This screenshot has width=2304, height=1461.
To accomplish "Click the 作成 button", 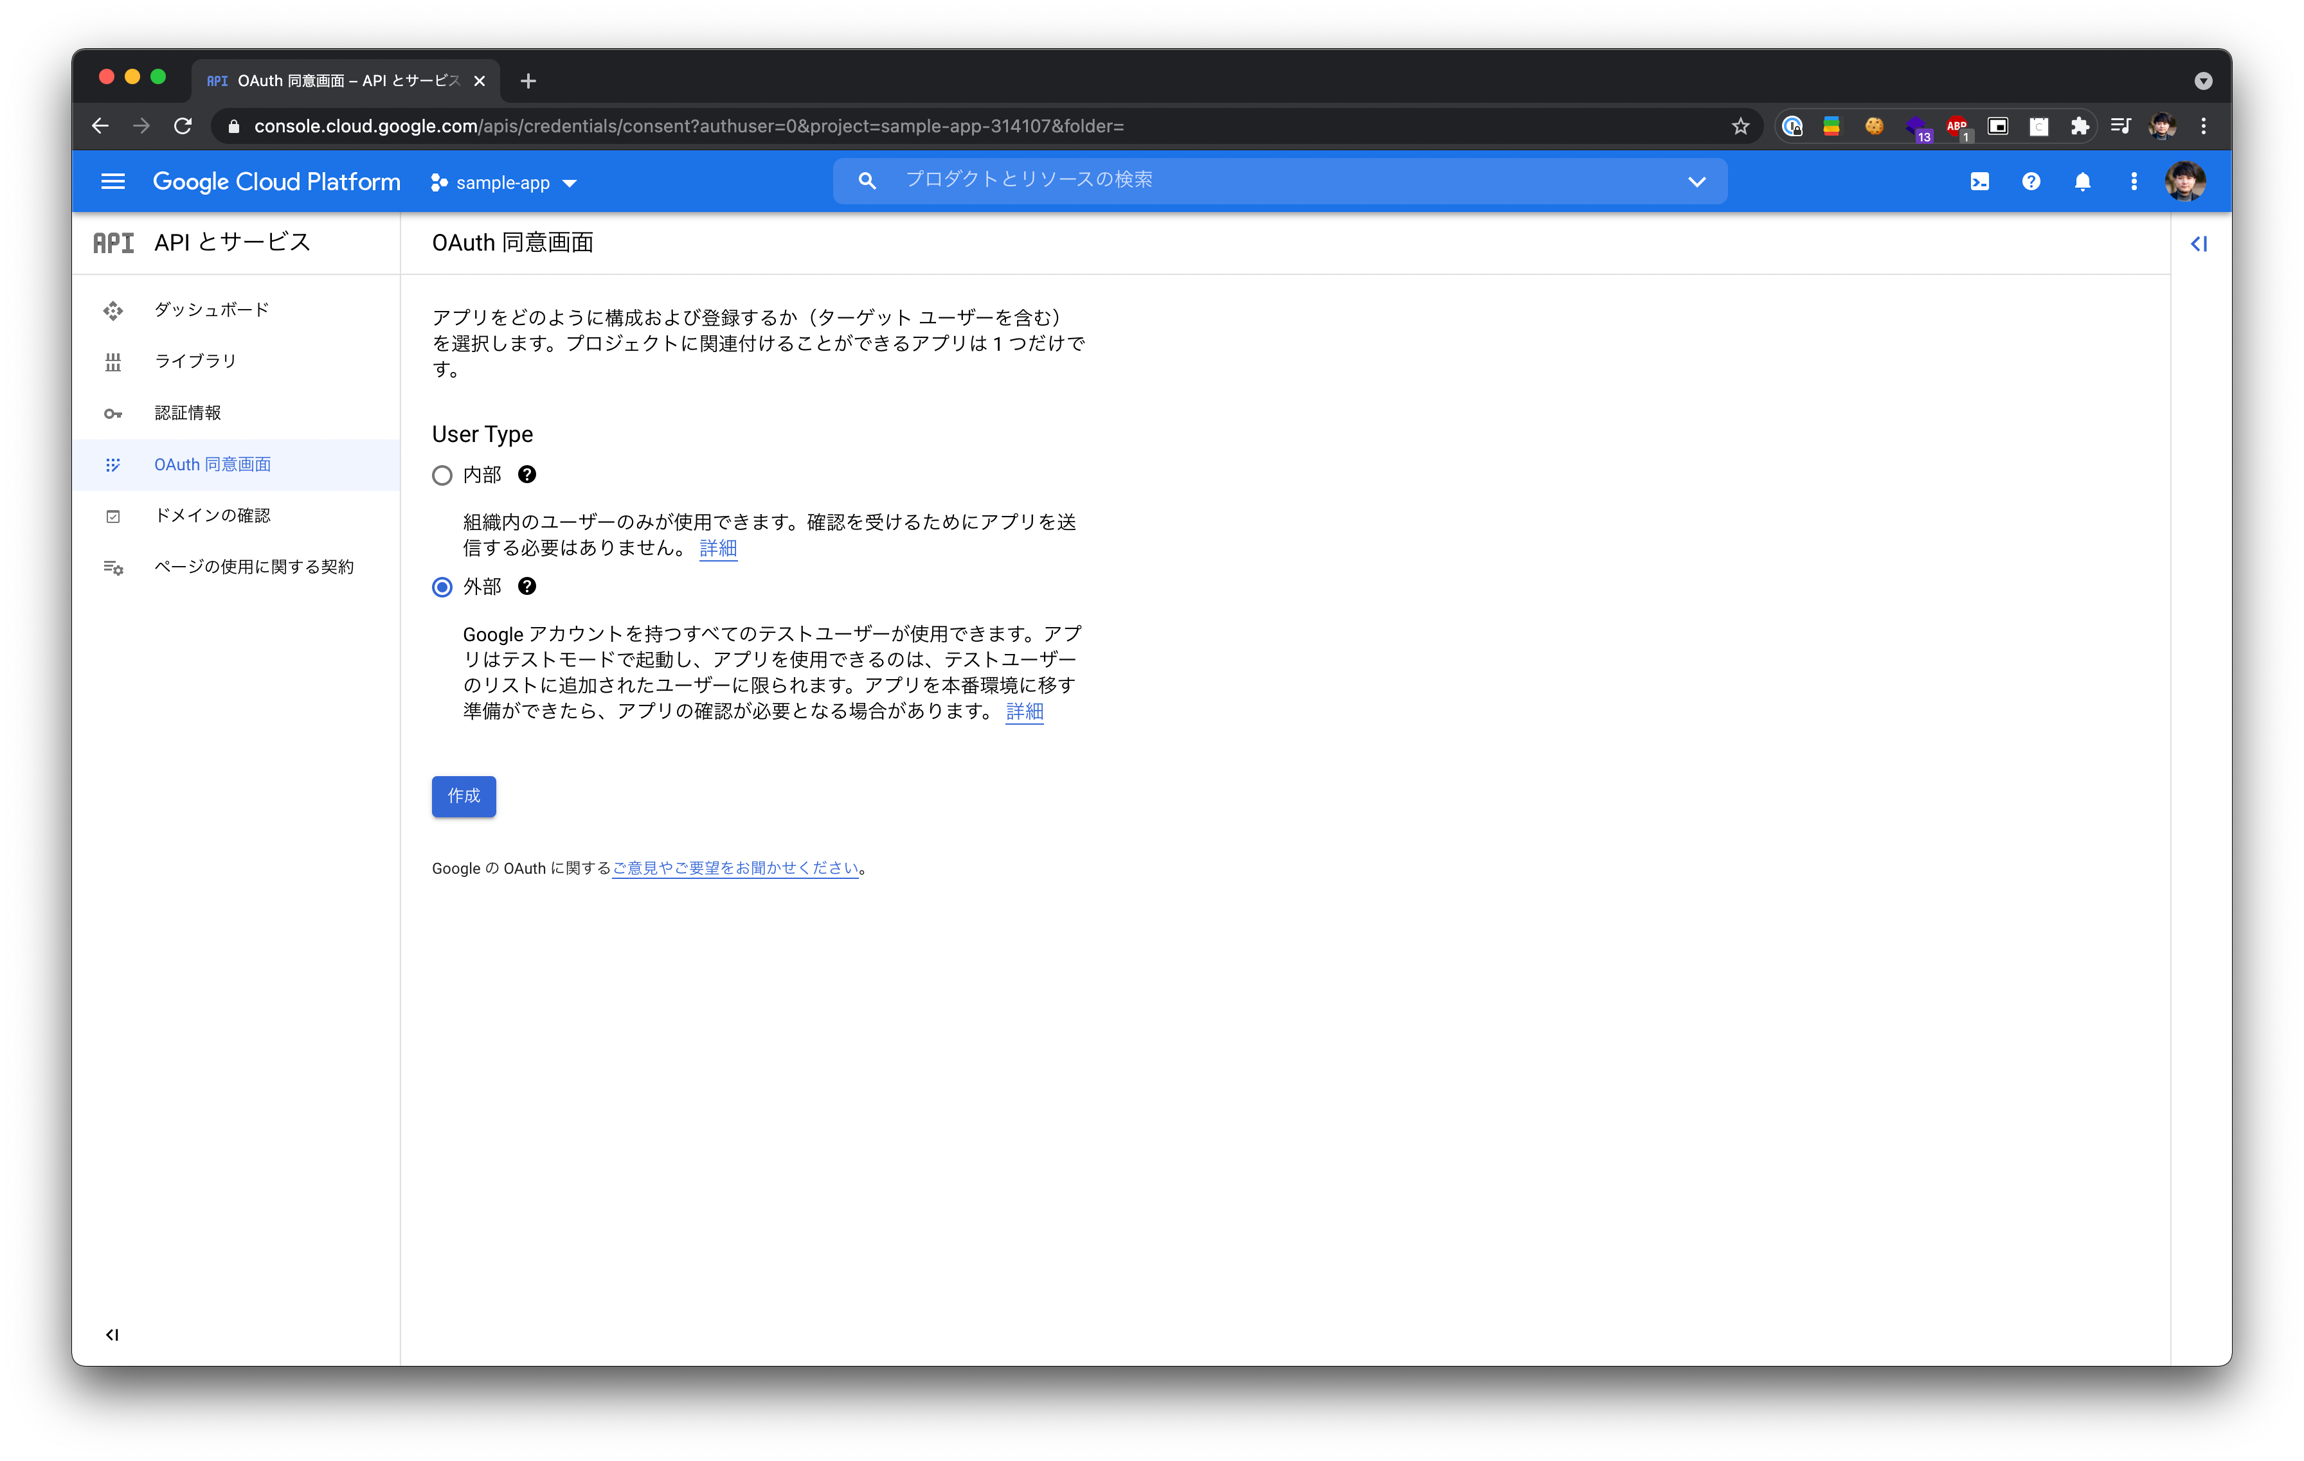I will tap(464, 796).
